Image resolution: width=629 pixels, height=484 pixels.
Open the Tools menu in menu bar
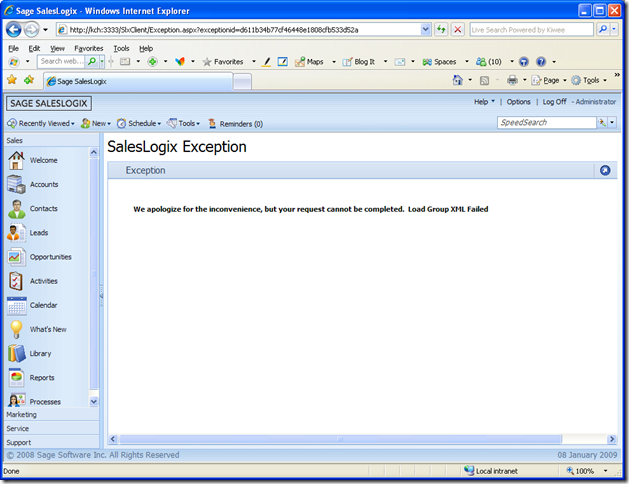pyautogui.click(x=121, y=49)
